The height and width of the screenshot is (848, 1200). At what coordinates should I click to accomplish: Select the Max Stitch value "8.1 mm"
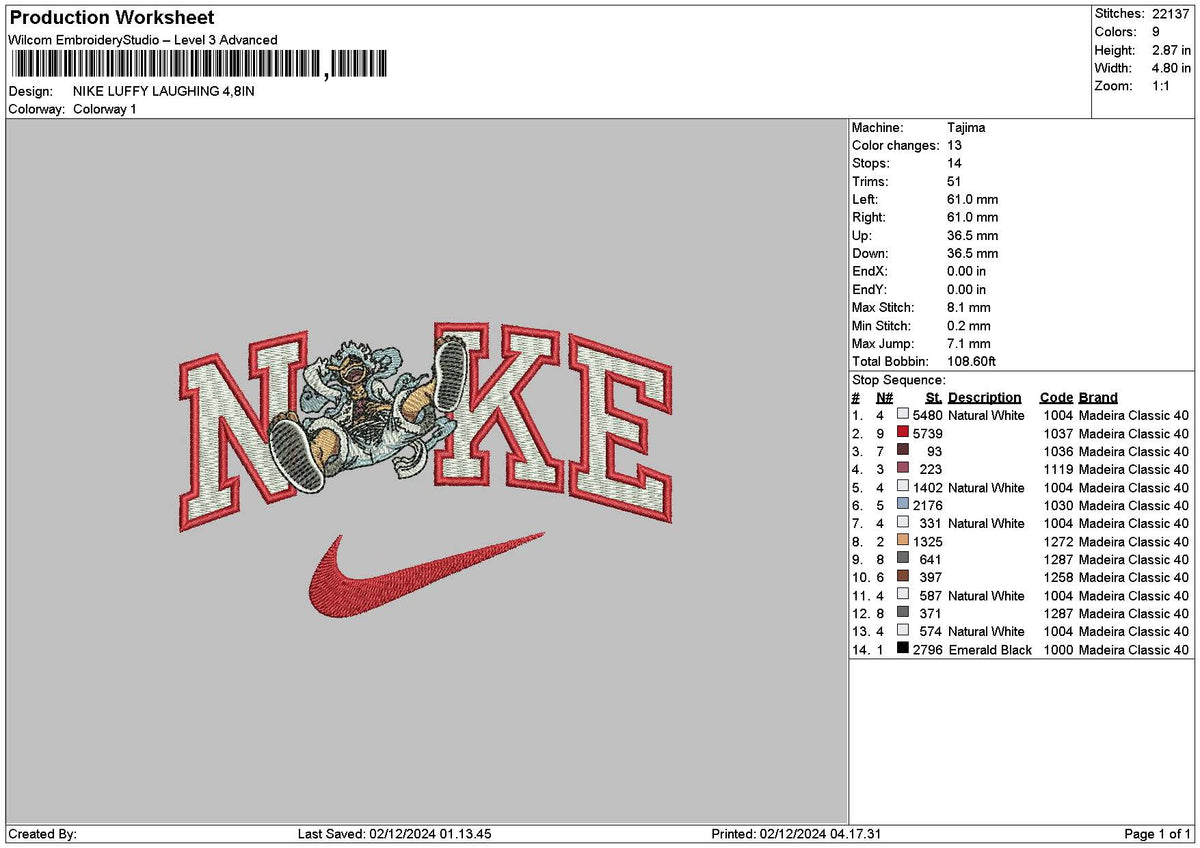[x=969, y=307]
